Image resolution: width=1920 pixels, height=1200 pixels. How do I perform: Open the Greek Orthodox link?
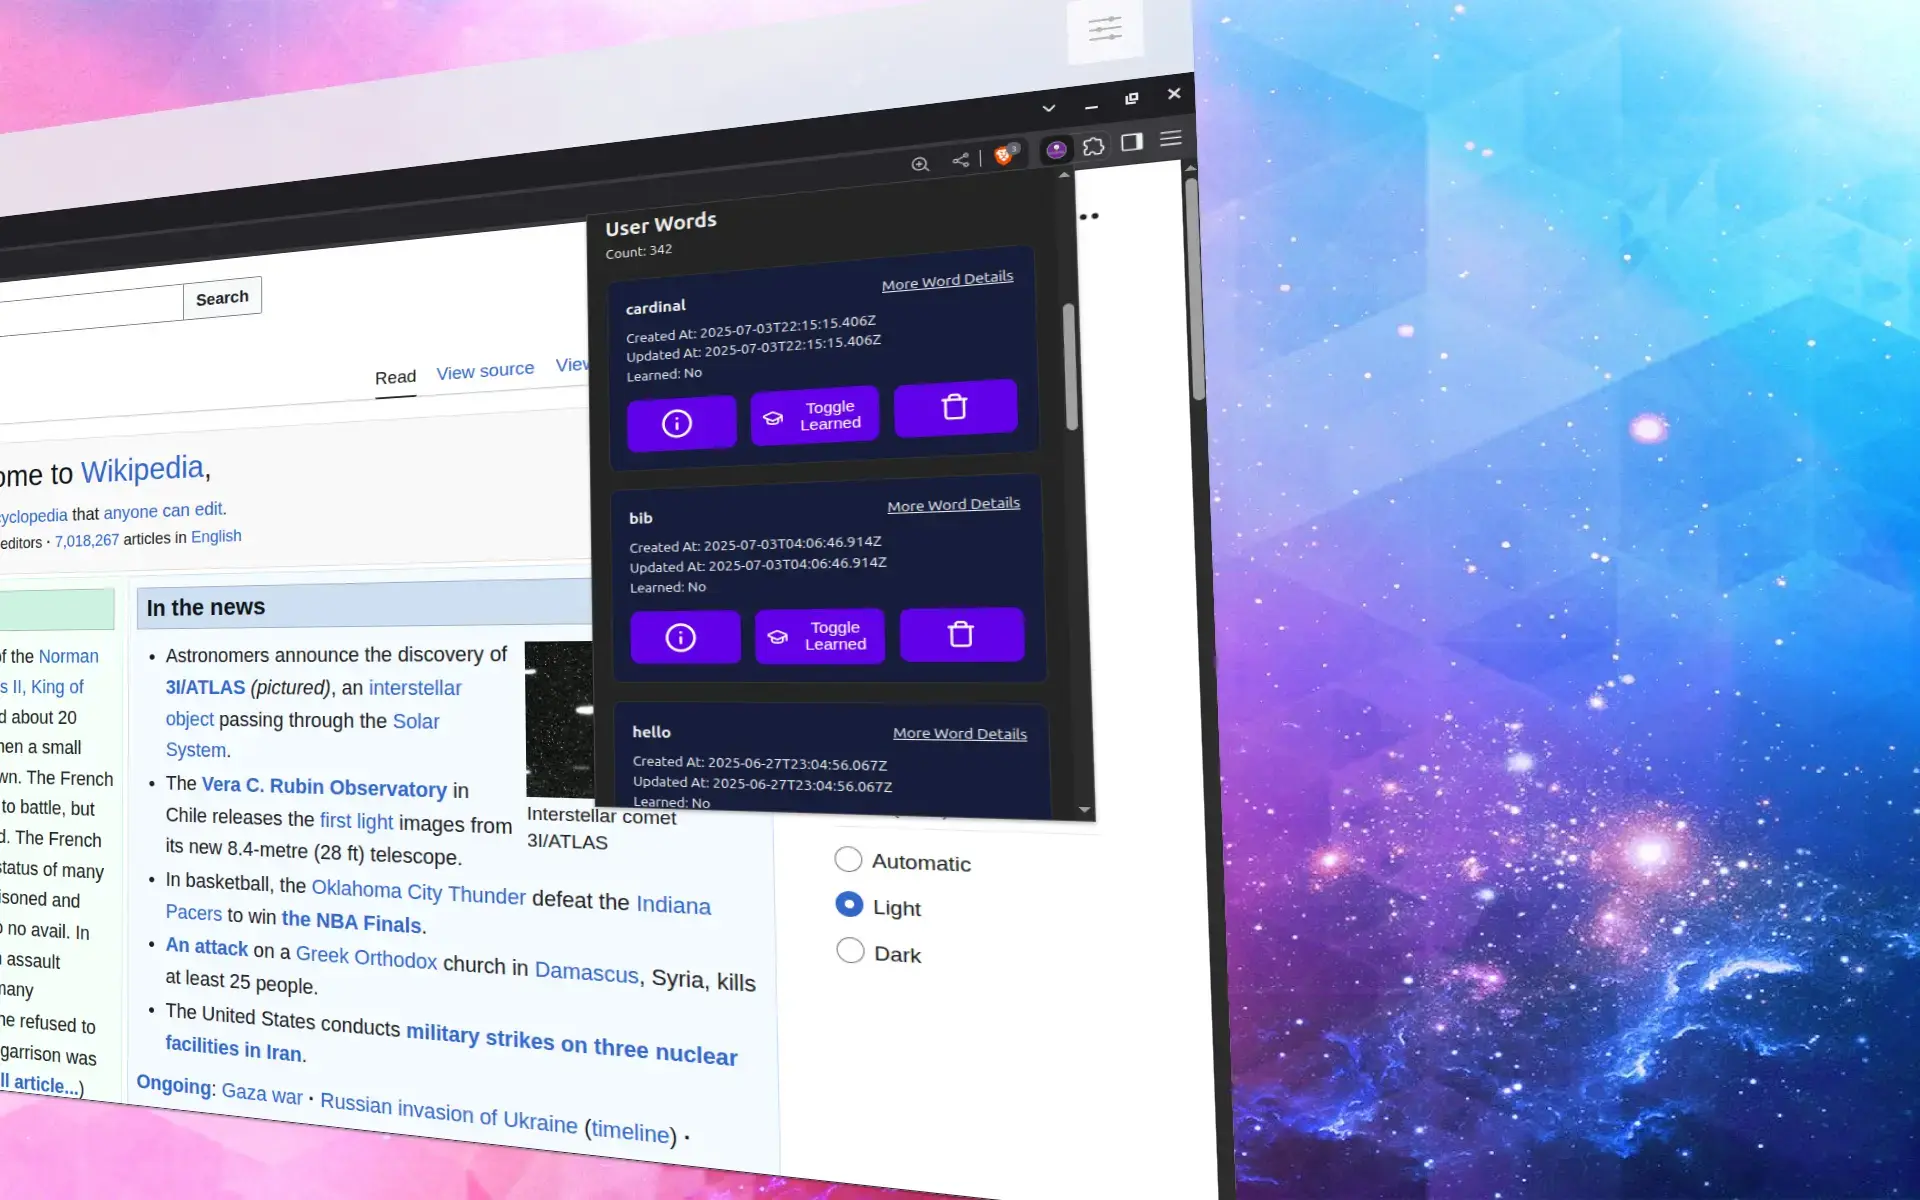(366, 957)
